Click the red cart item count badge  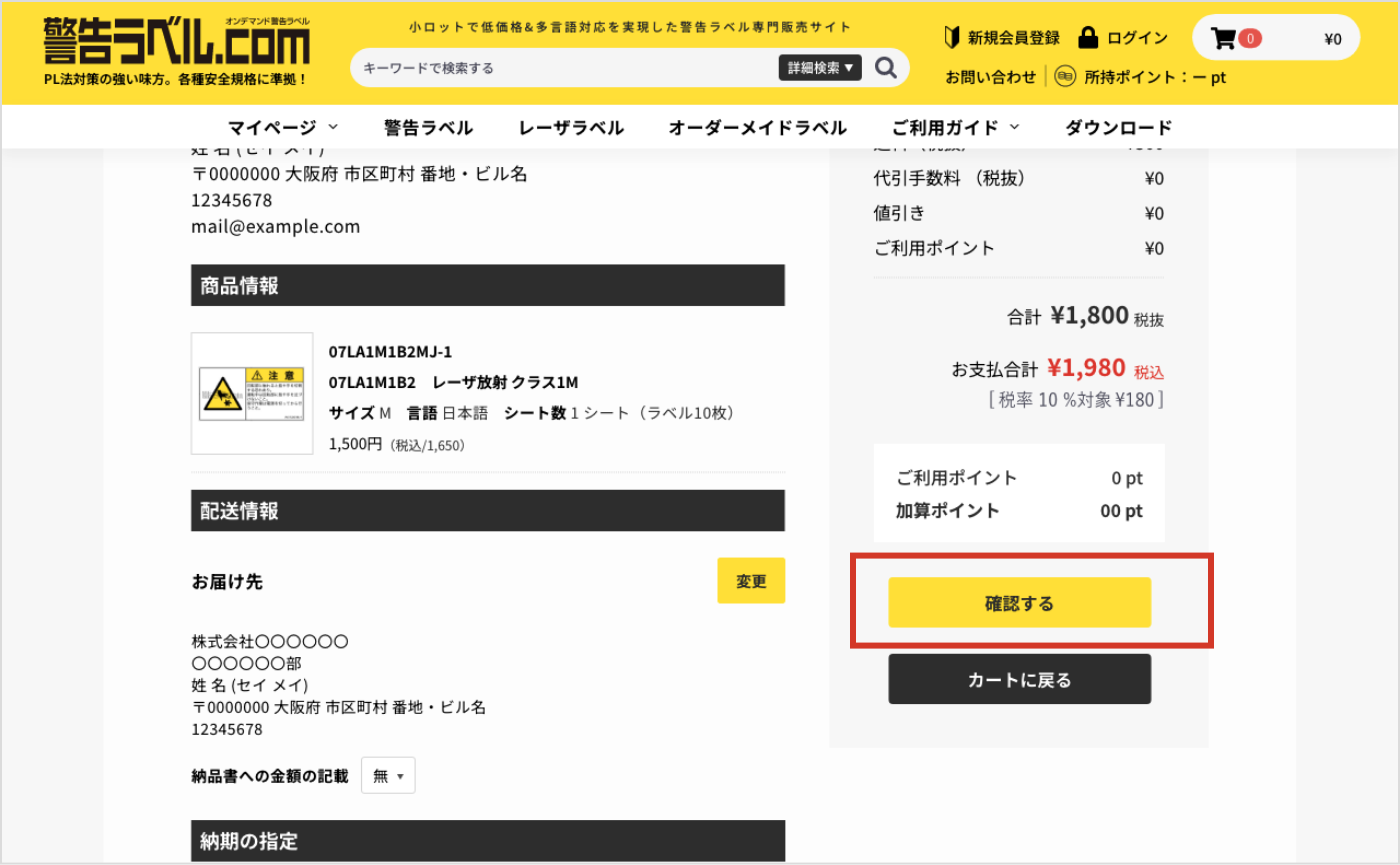tap(1249, 39)
